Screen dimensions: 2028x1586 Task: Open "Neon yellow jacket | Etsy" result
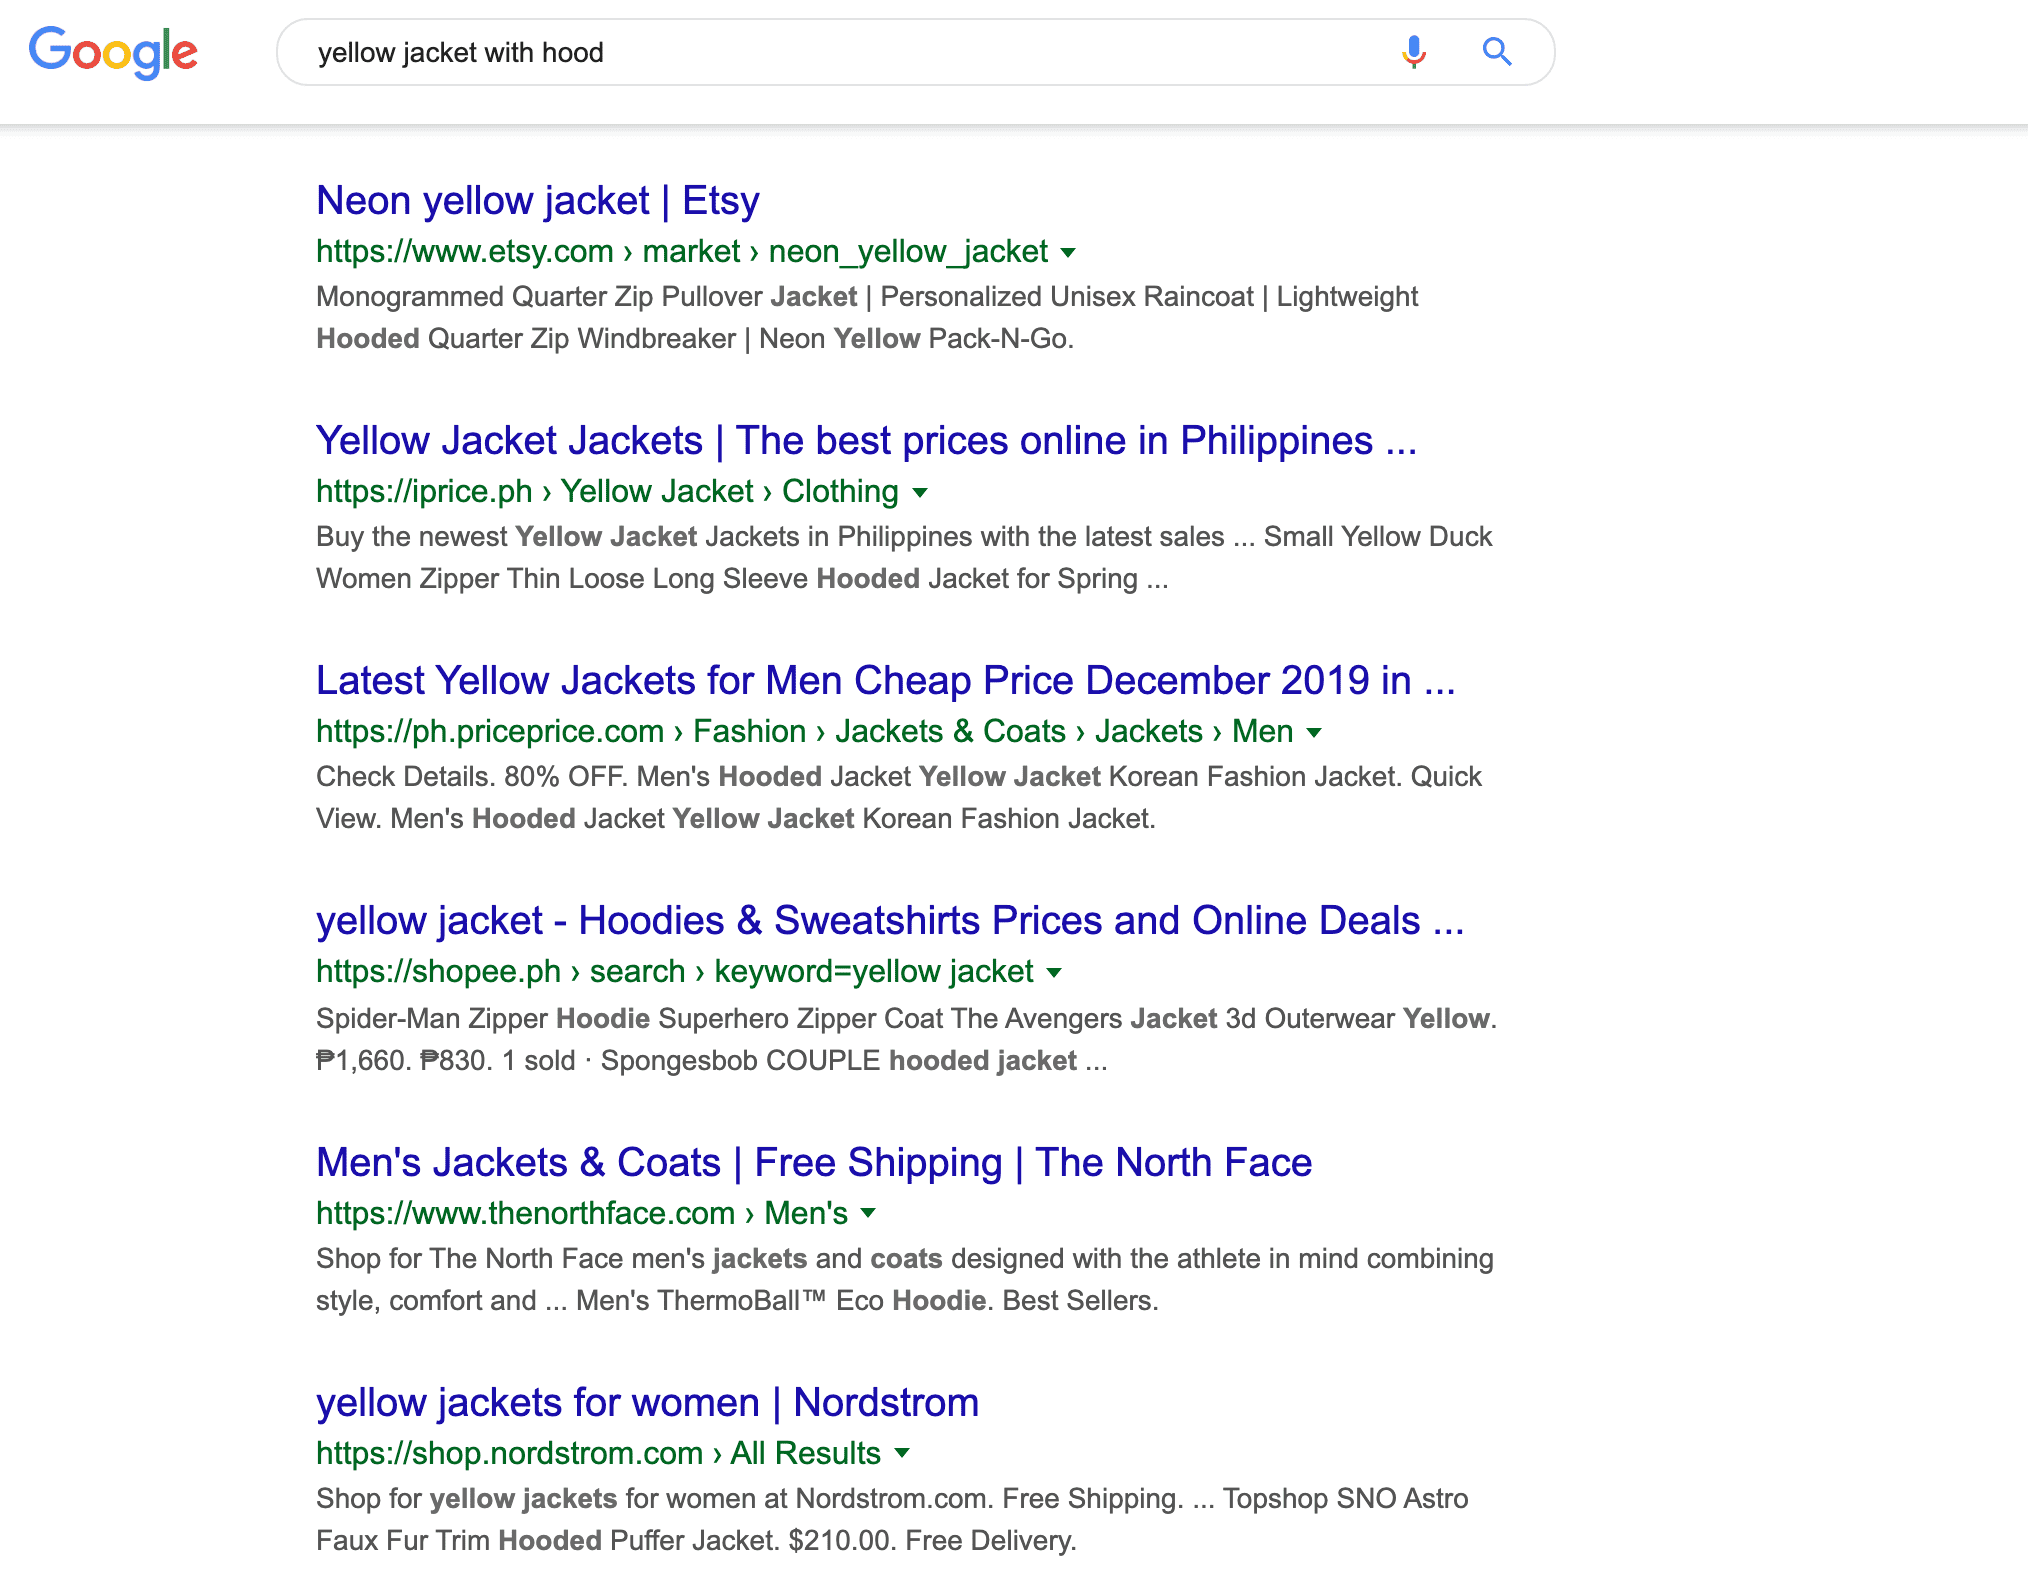click(x=538, y=201)
